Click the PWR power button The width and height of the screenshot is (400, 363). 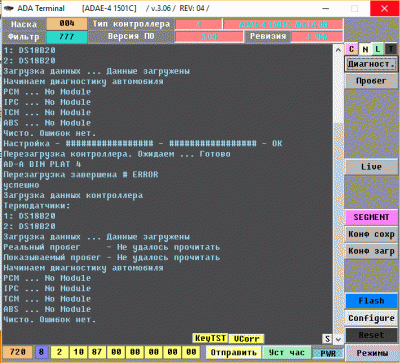coord(328,353)
